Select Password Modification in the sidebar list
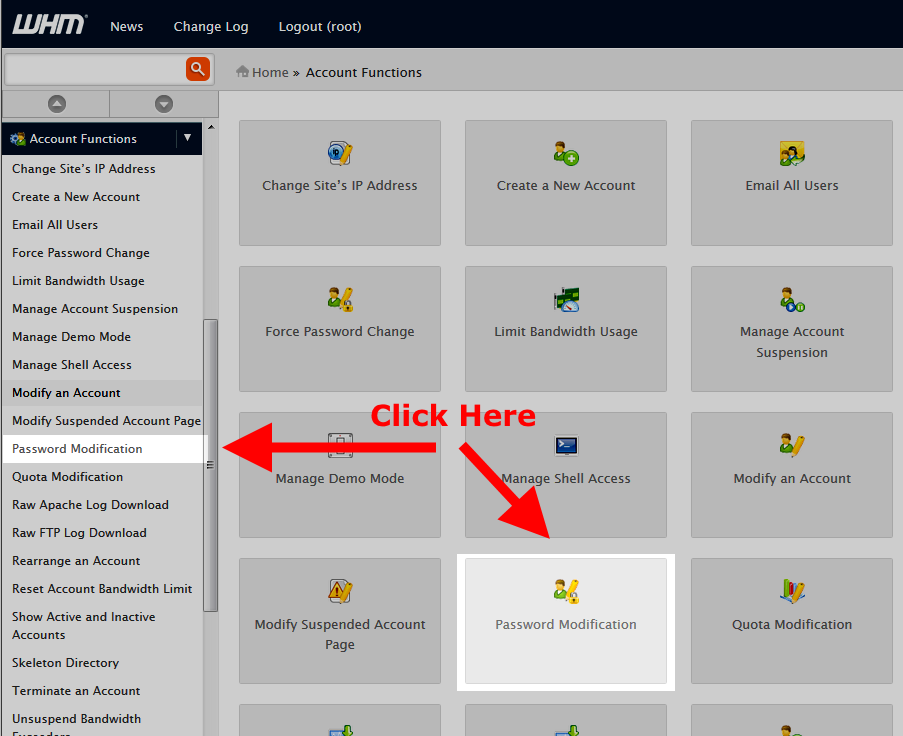 77,449
